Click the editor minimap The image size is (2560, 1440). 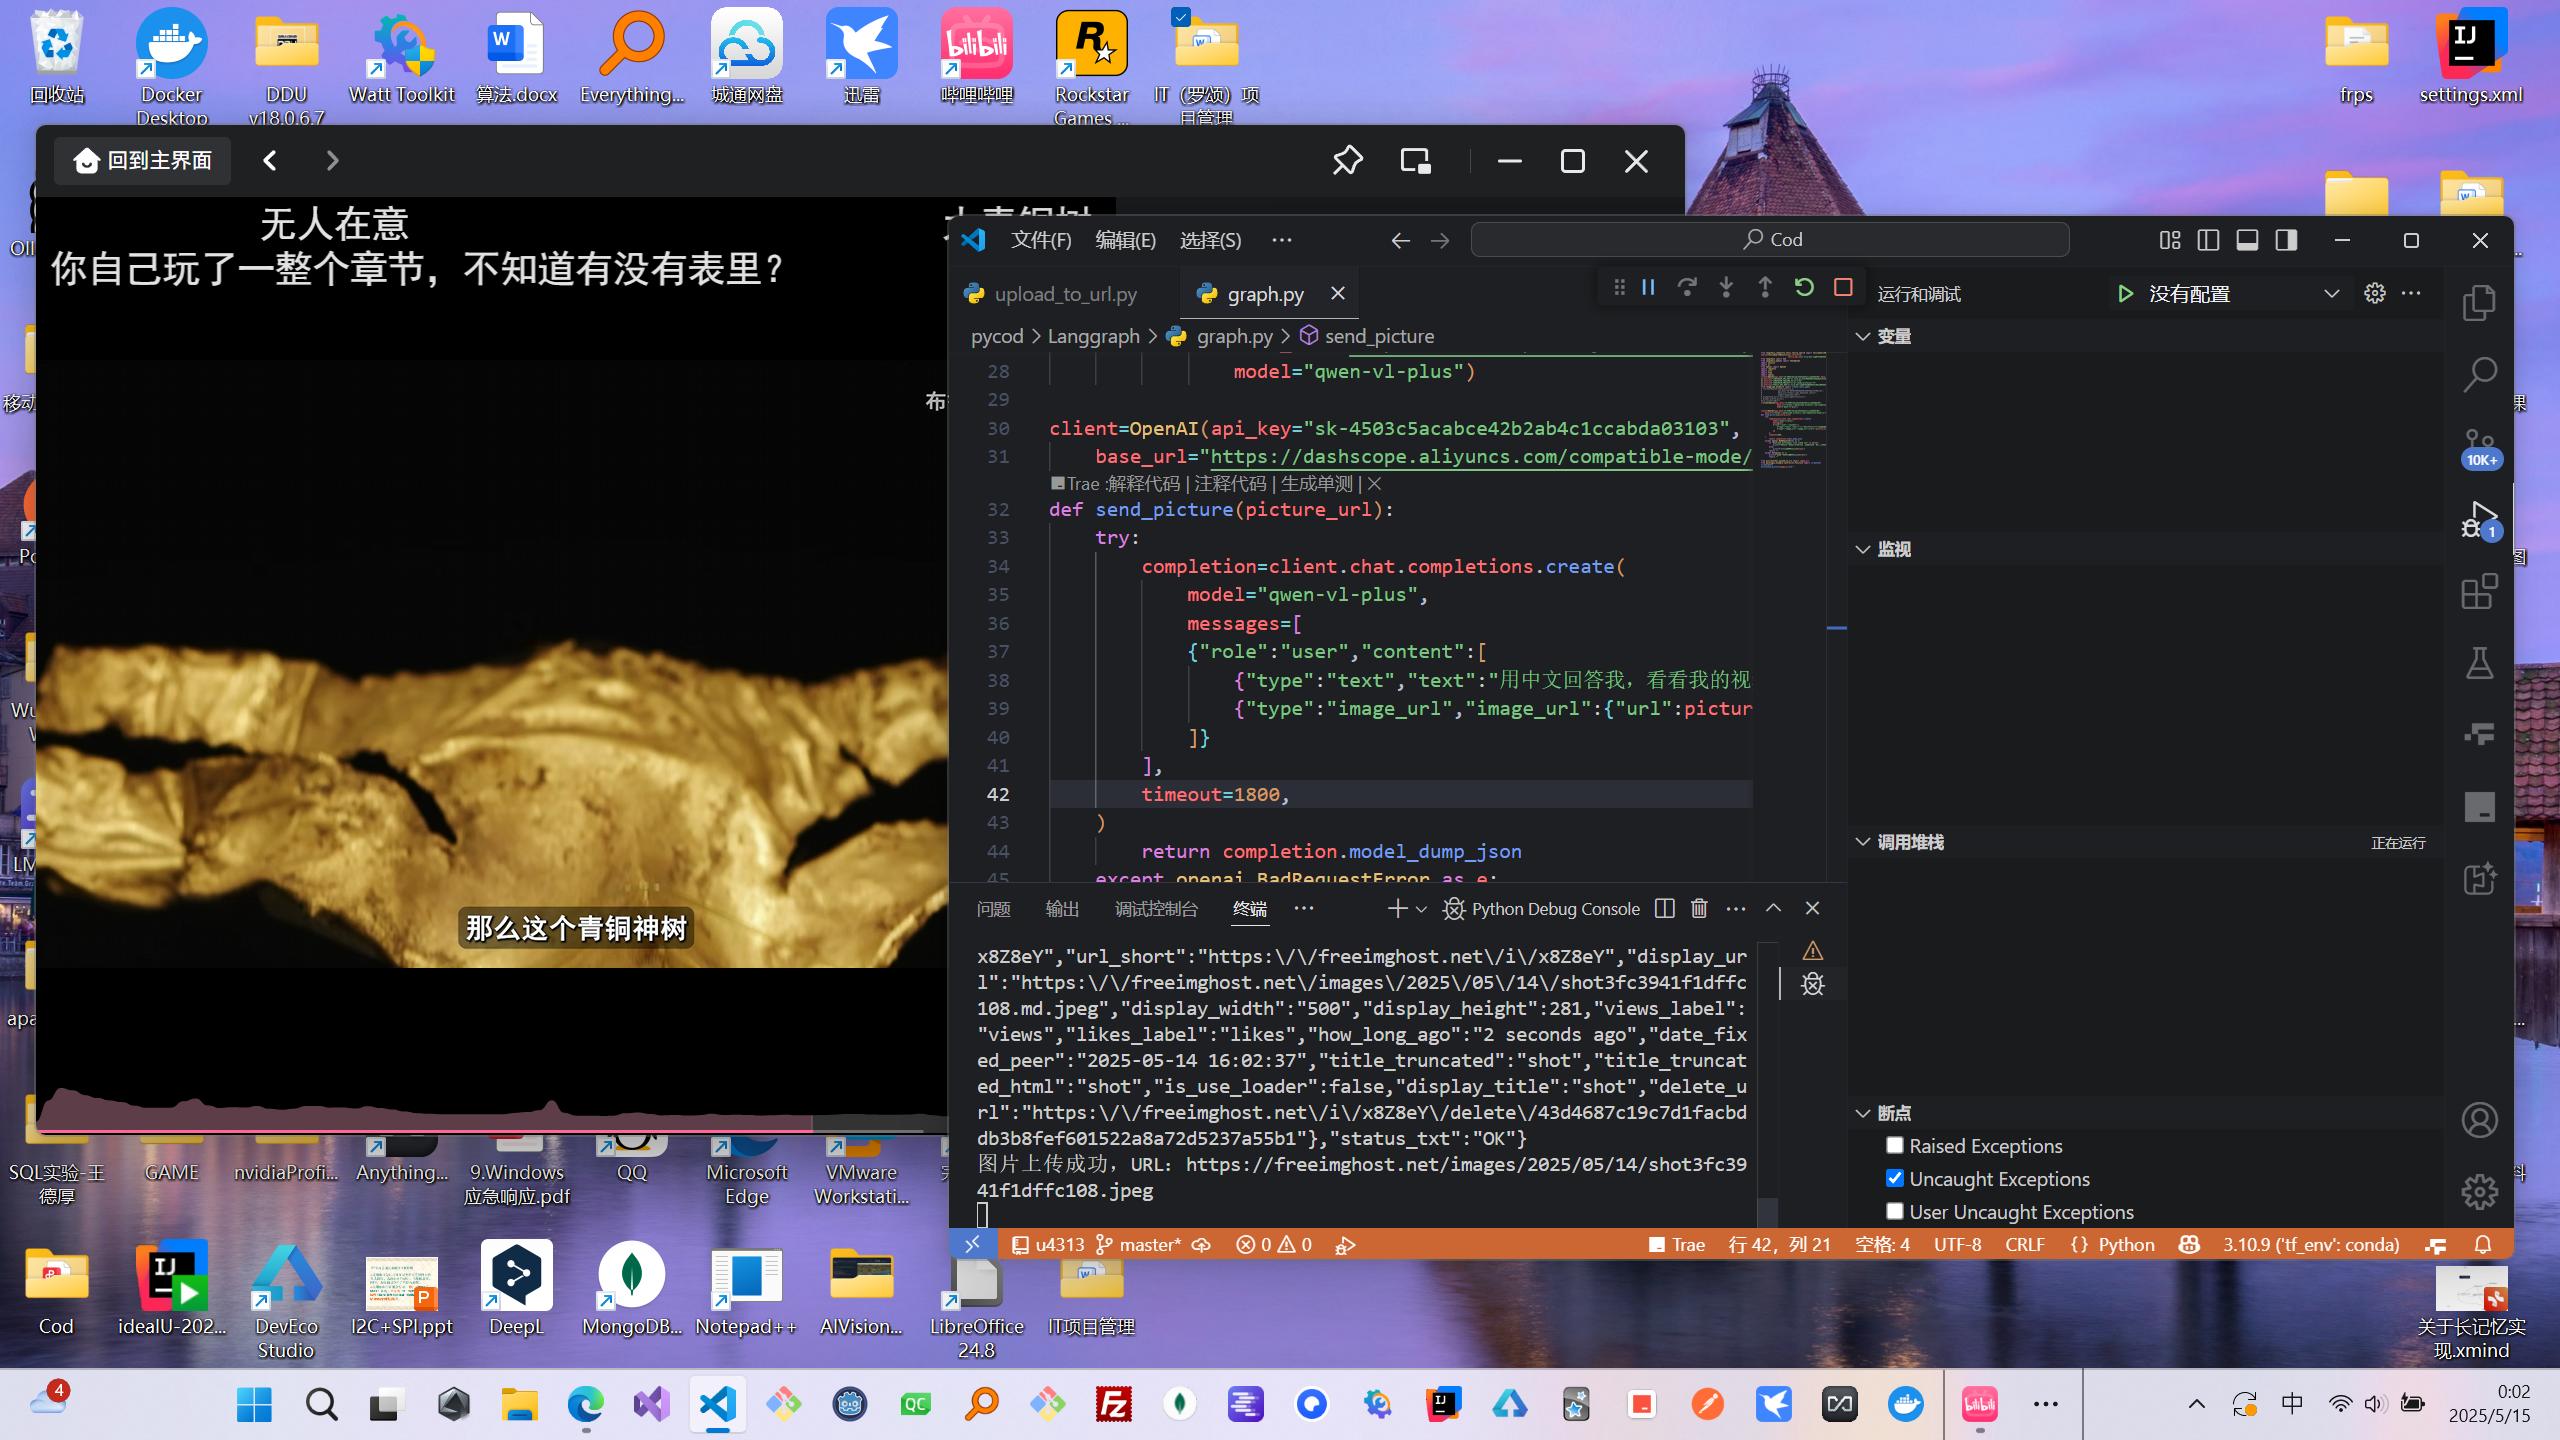pos(1795,410)
